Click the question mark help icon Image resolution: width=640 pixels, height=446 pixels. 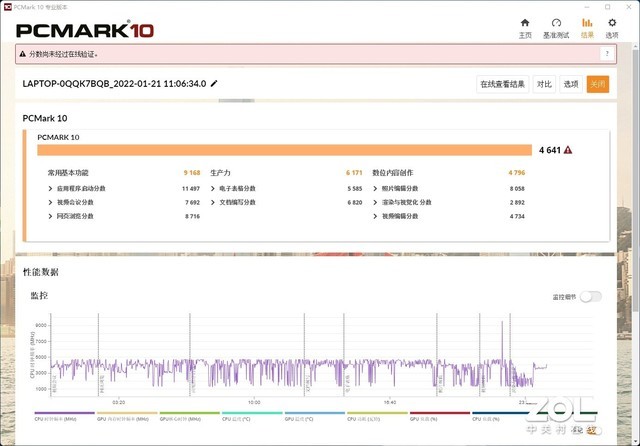point(607,54)
